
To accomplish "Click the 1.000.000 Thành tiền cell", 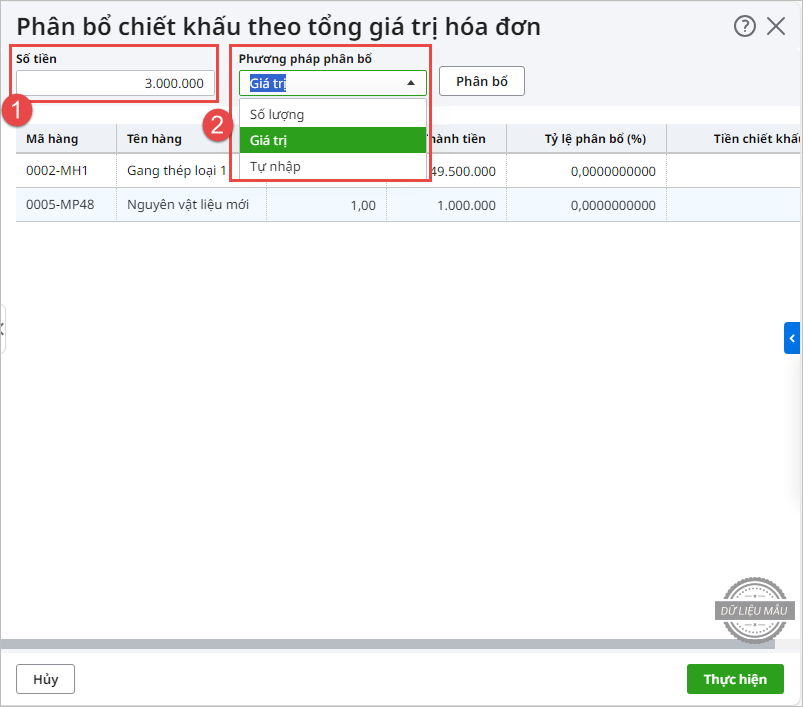I will click(x=465, y=205).
